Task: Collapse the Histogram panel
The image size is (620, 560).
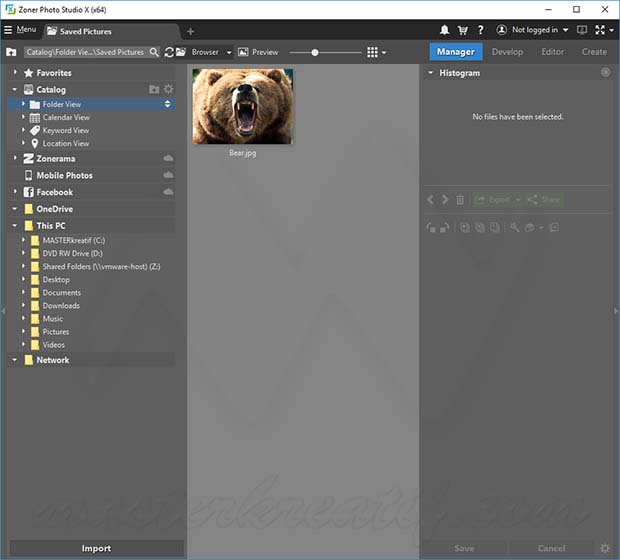Action: tap(431, 73)
